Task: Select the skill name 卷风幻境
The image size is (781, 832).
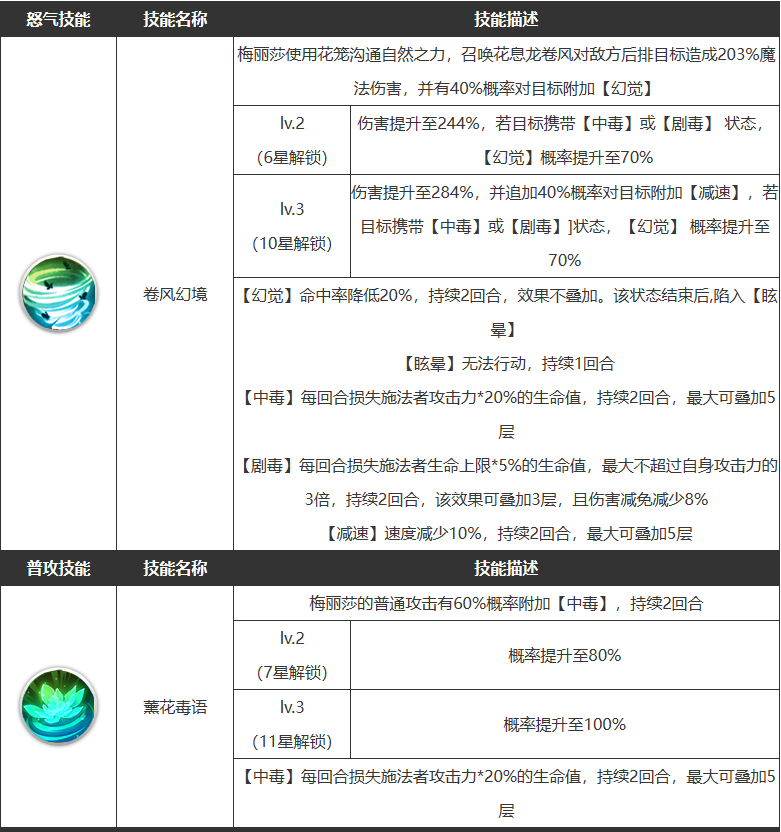Action: coord(175,294)
